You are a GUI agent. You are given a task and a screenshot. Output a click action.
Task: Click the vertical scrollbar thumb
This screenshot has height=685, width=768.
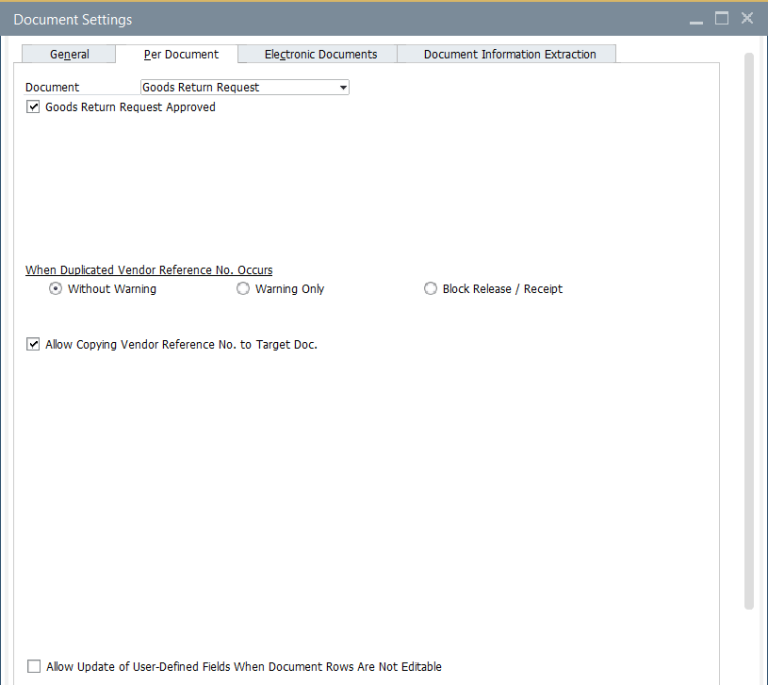tap(749, 330)
